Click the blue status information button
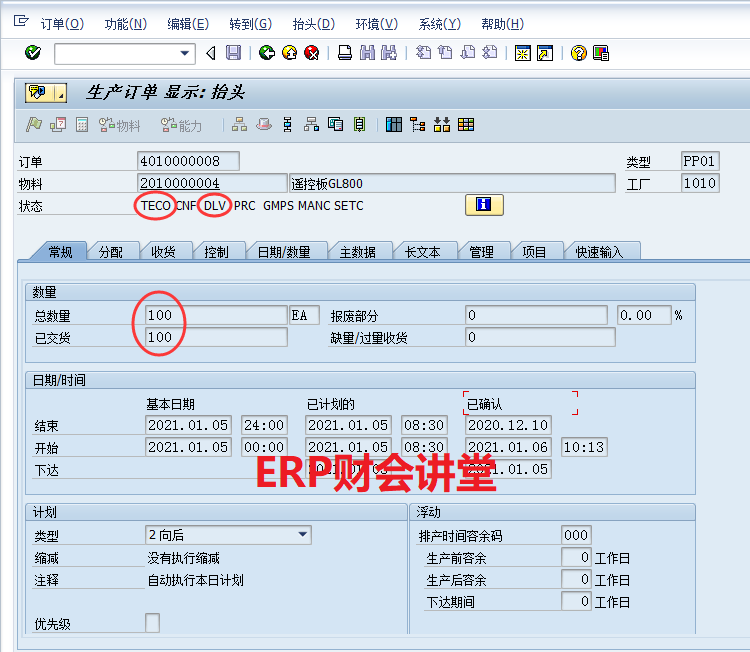Viewport: 750px width, 652px height. [x=484, y=205]
